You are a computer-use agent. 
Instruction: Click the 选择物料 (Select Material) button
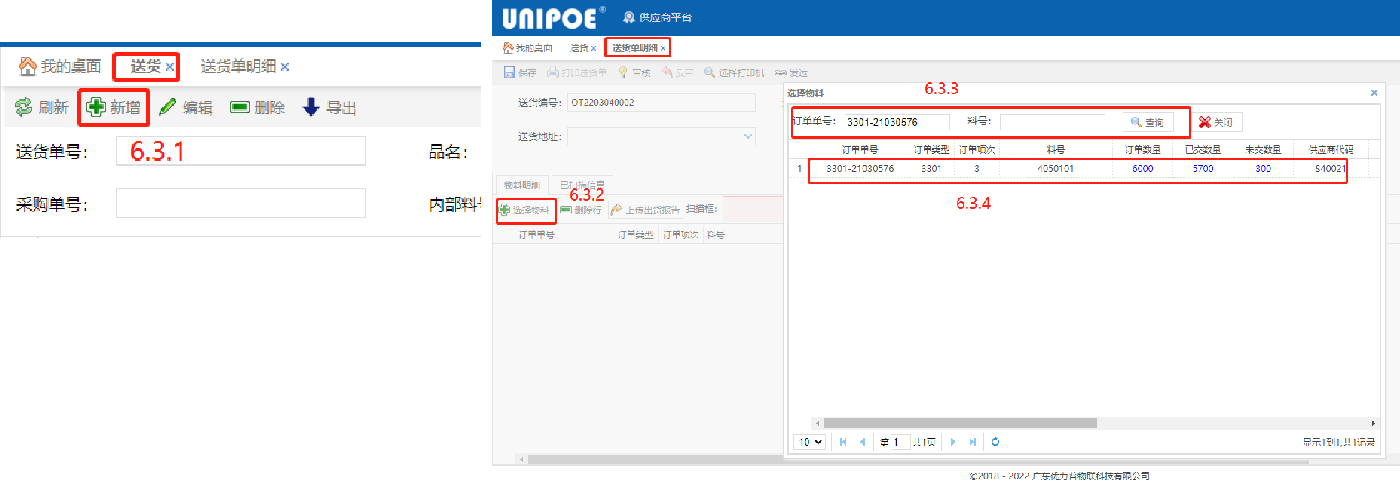525,211
